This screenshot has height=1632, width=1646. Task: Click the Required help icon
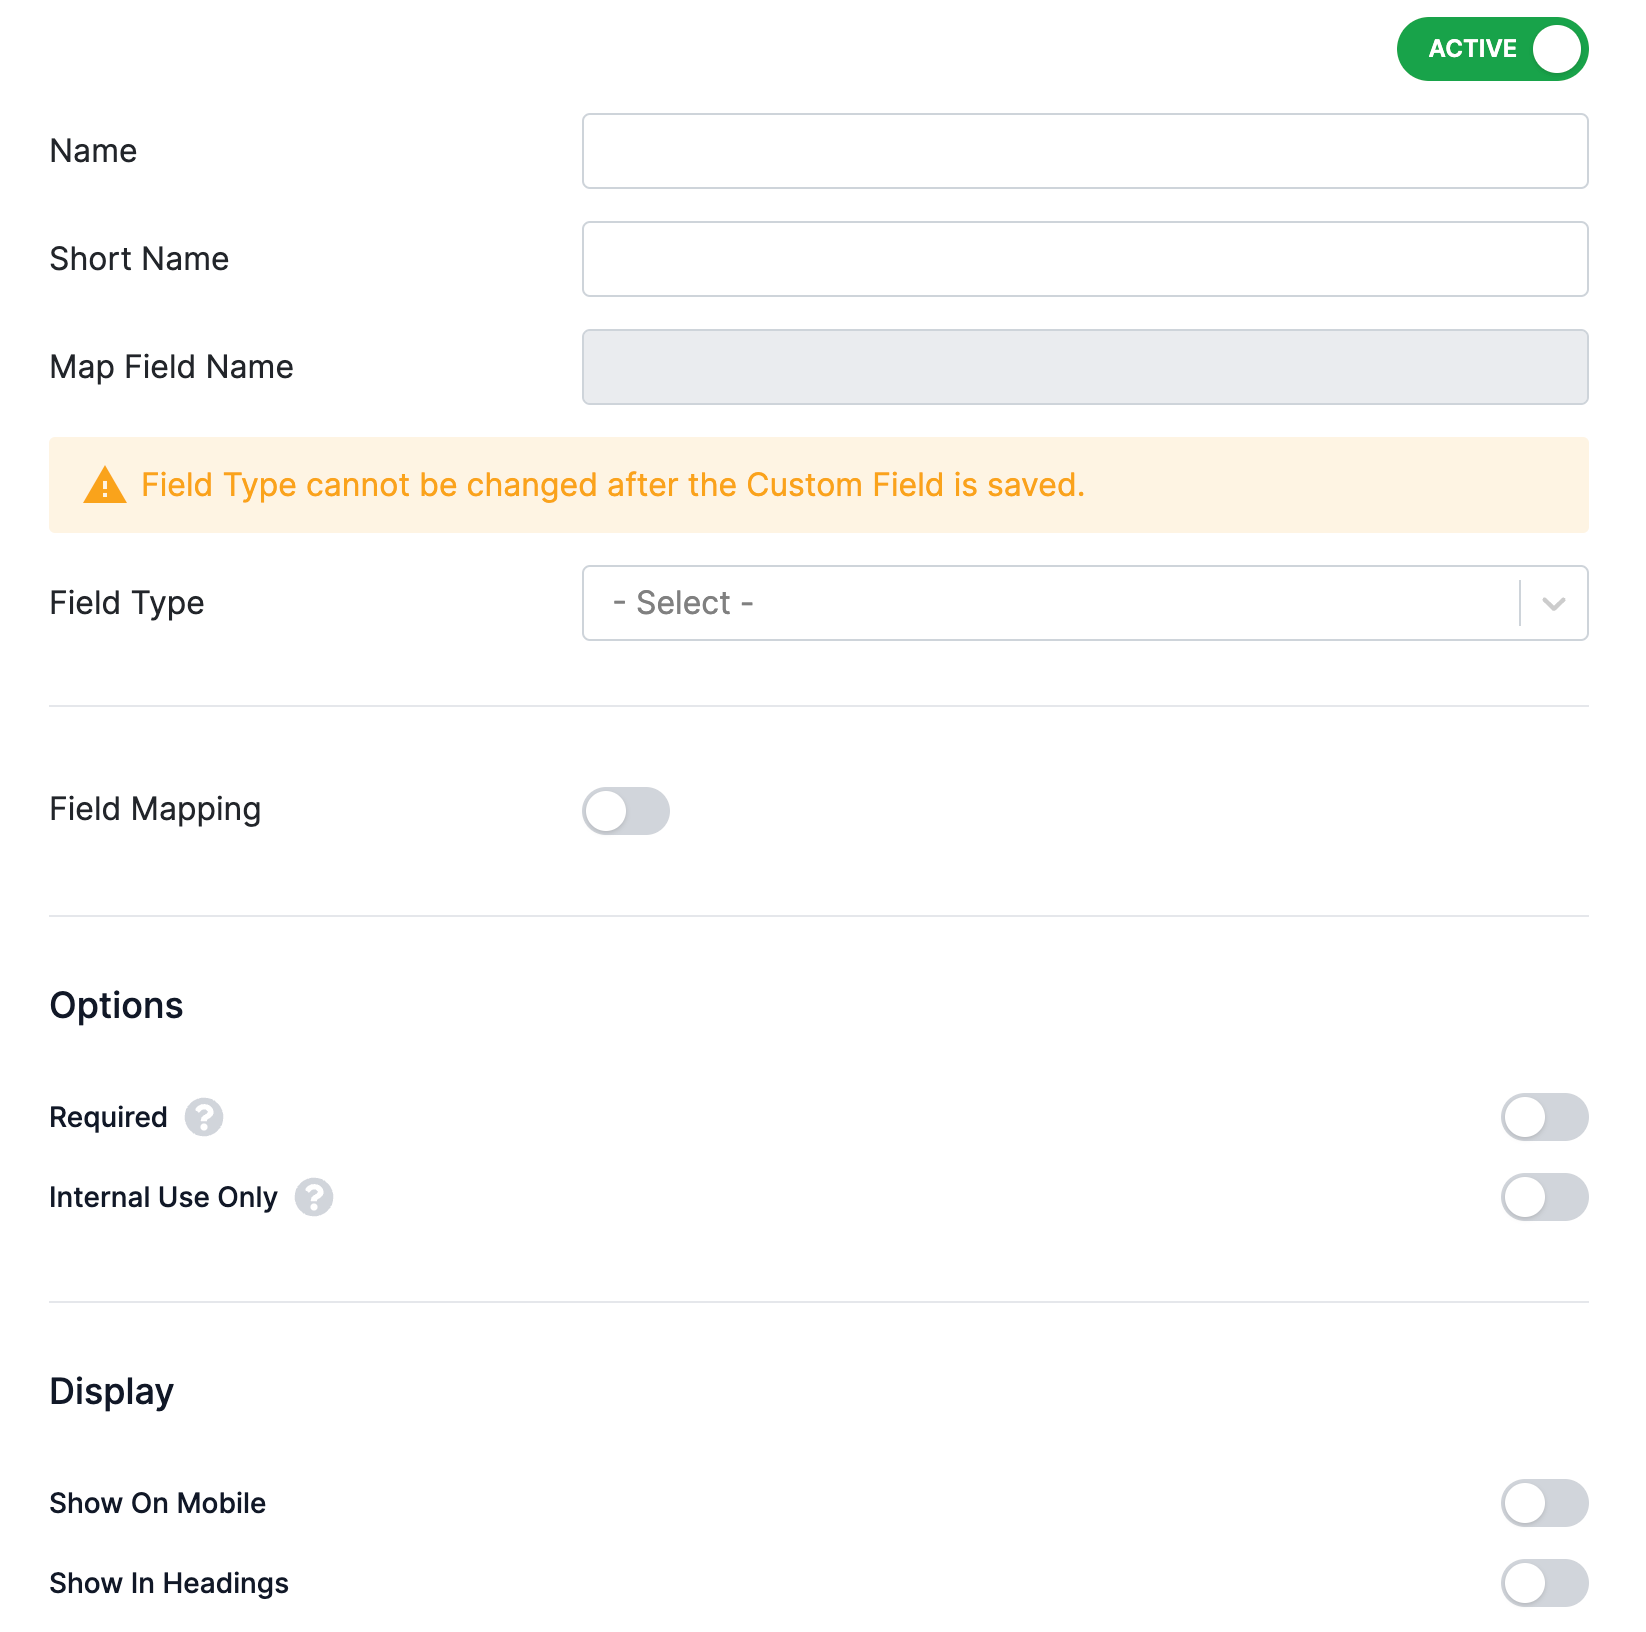(x=204, y=1118)
